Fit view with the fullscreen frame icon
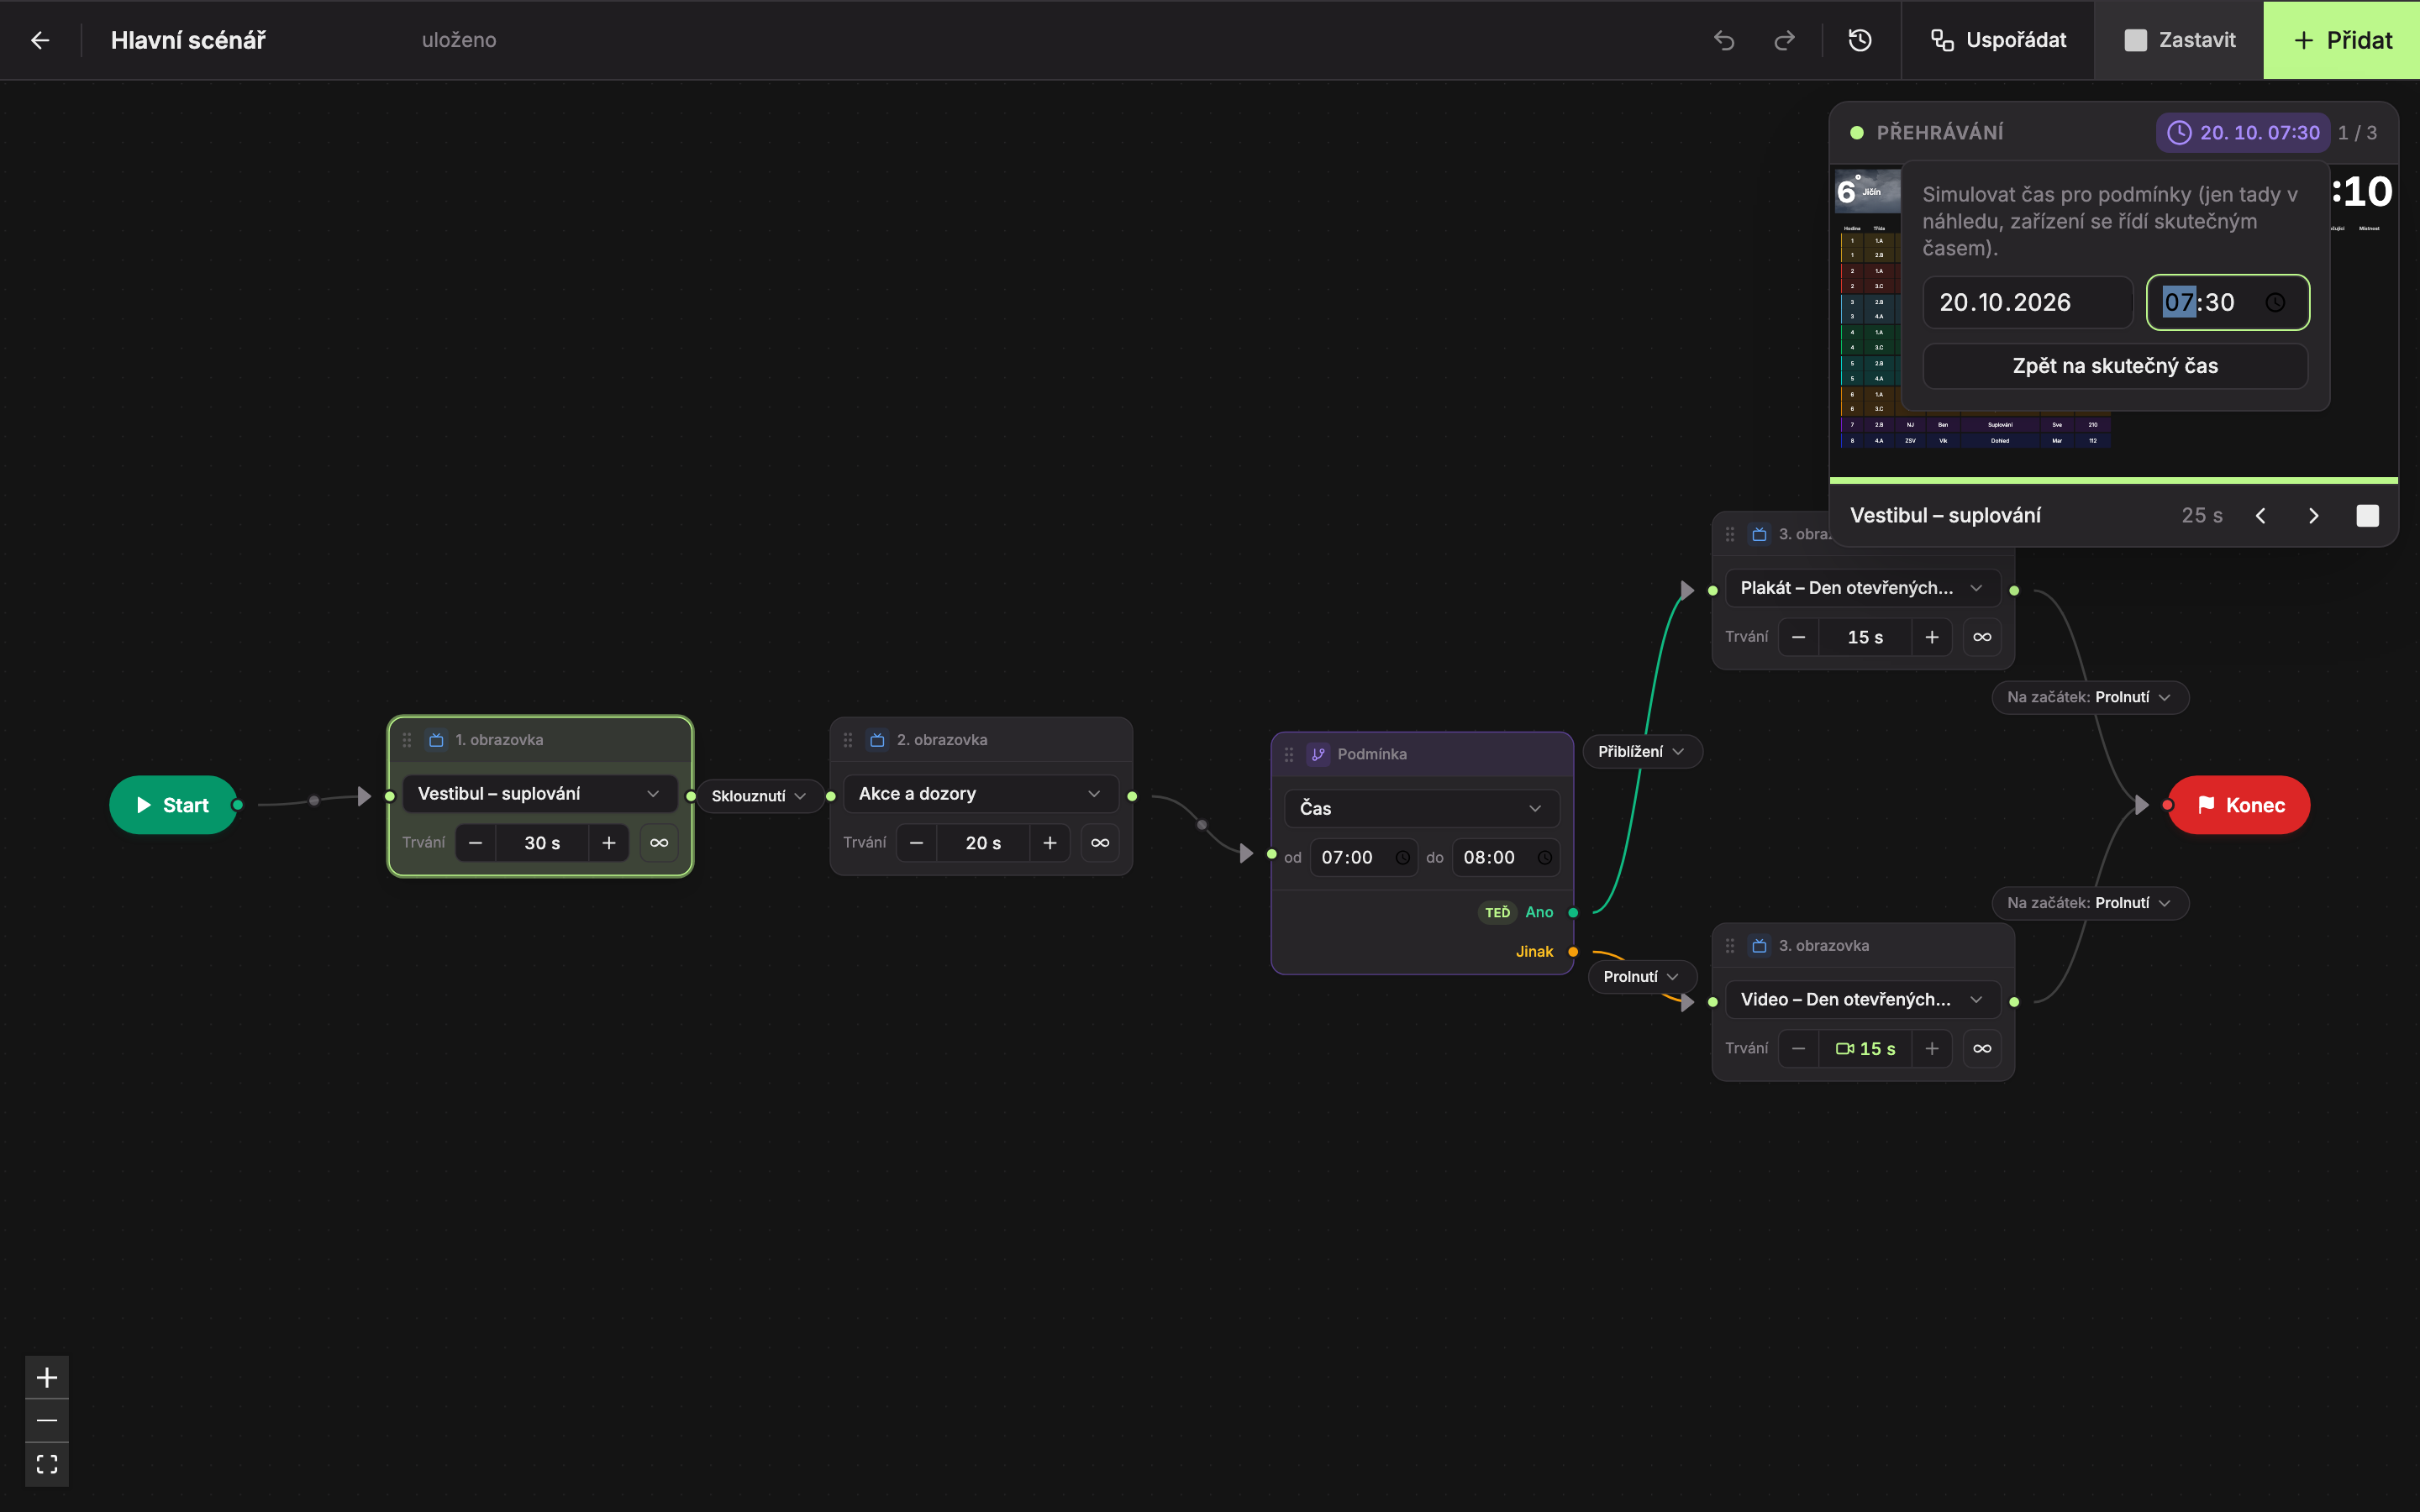The image size is (2420, 1512). (x=47, y=1464)
